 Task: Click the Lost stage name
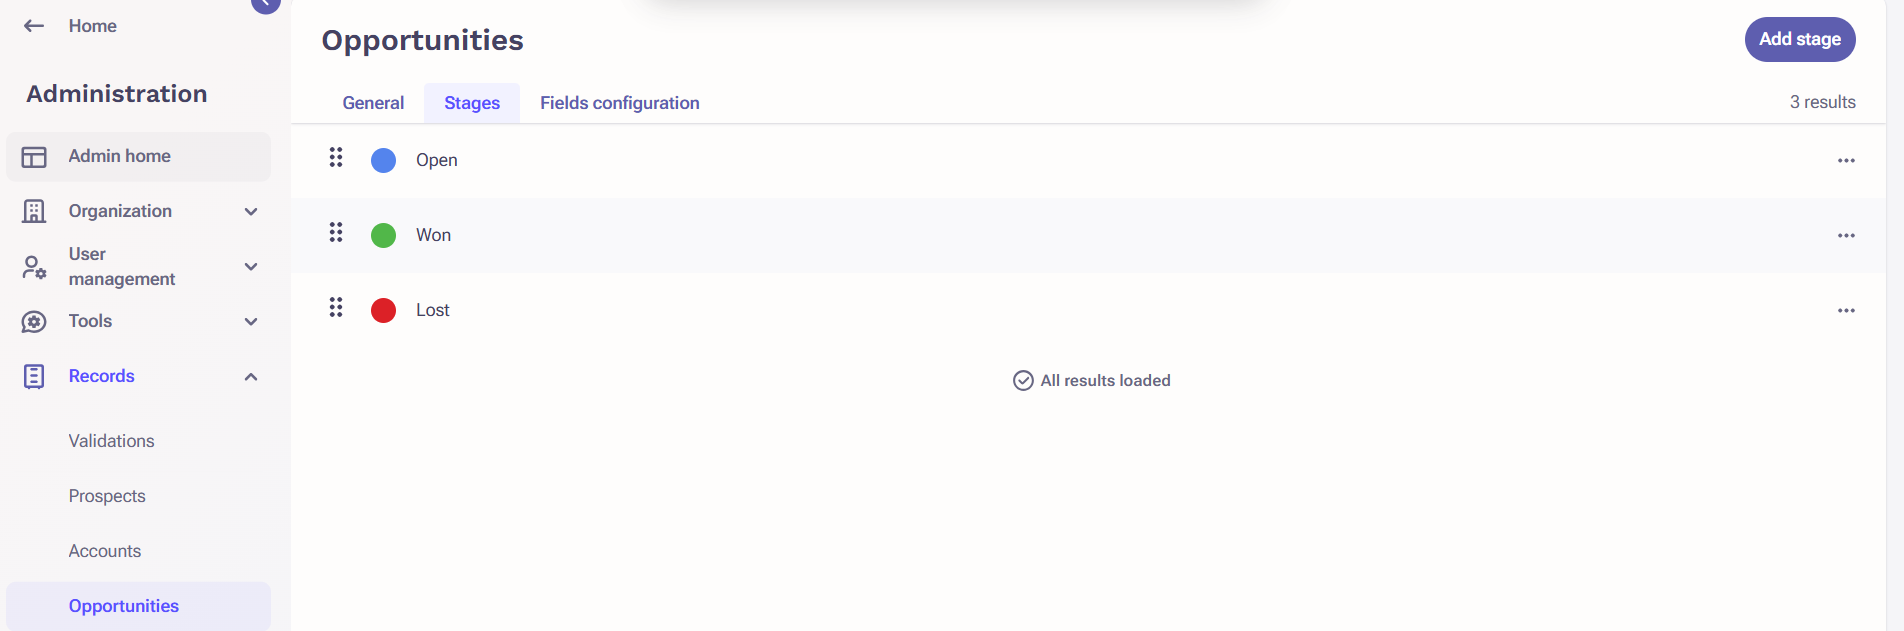coord(433,310)
